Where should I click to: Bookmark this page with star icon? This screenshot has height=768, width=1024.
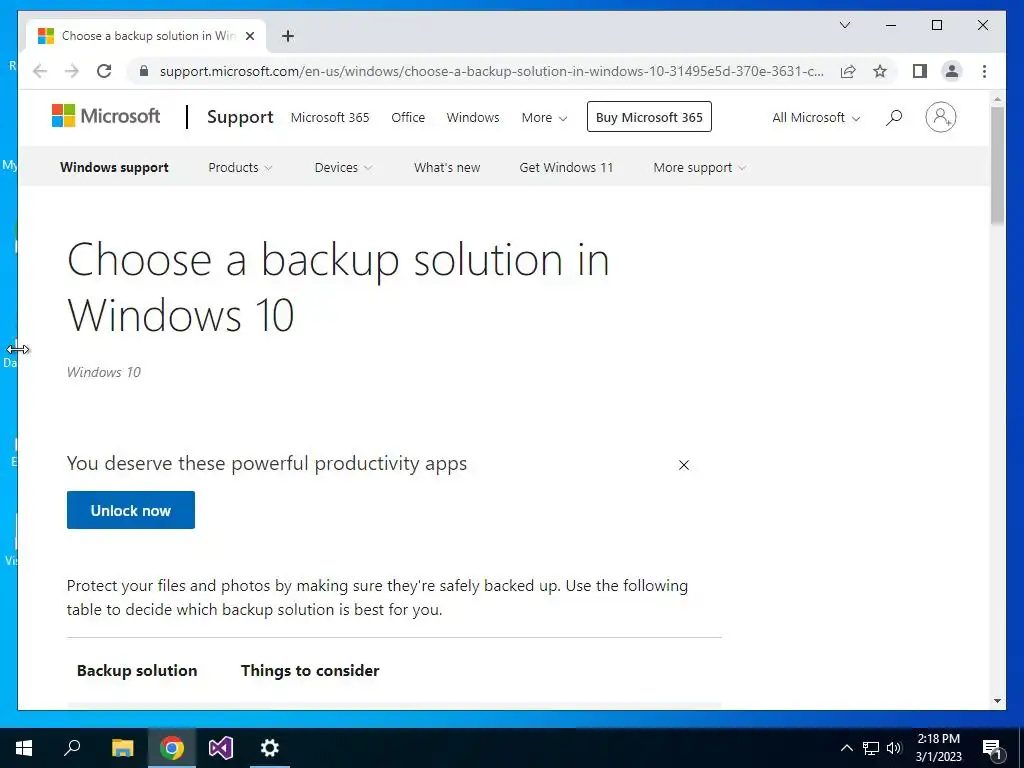tap(880, 71)
